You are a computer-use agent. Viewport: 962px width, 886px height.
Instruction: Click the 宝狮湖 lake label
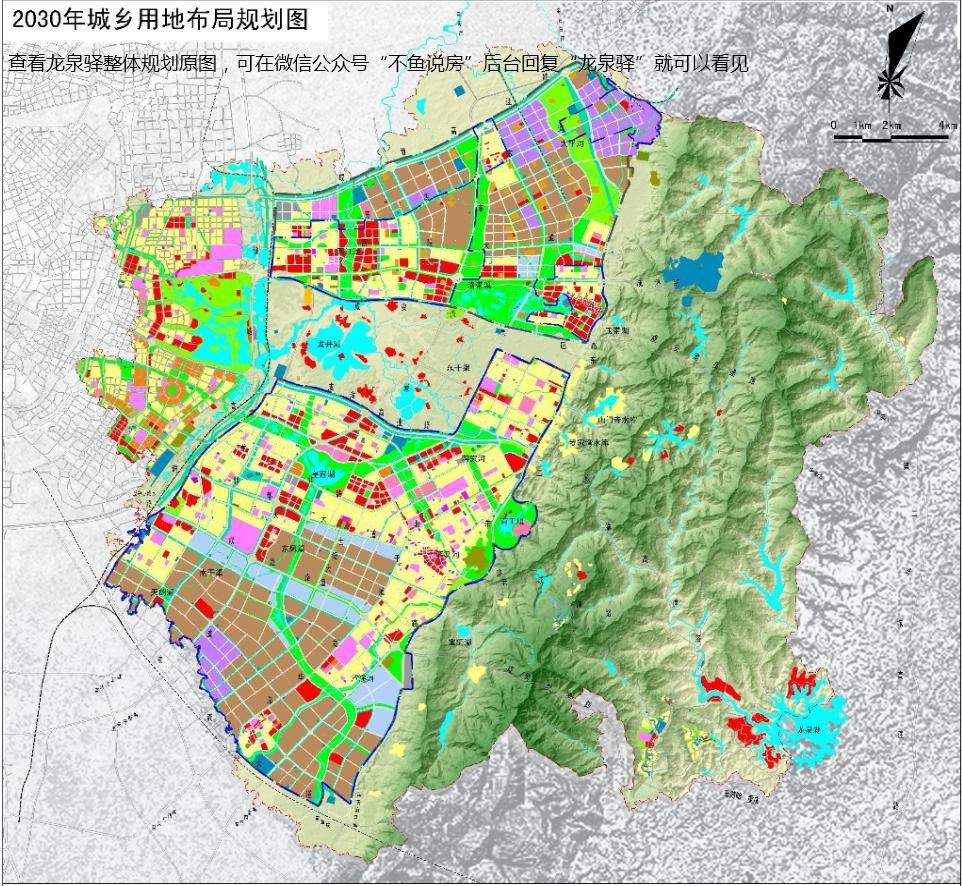click(323, 473)
